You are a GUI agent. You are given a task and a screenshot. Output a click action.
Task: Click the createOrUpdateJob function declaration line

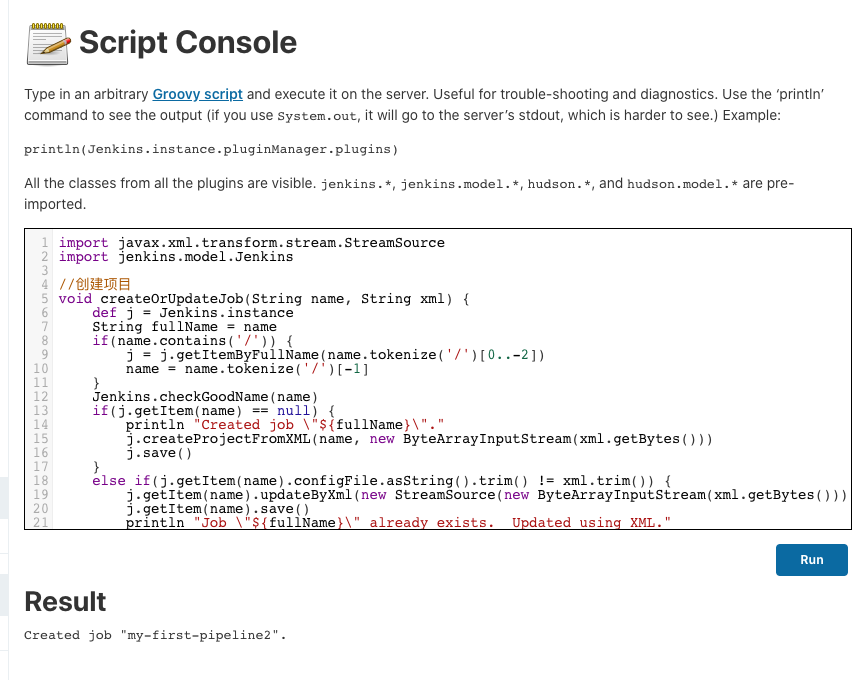click(x=270, y=298)
